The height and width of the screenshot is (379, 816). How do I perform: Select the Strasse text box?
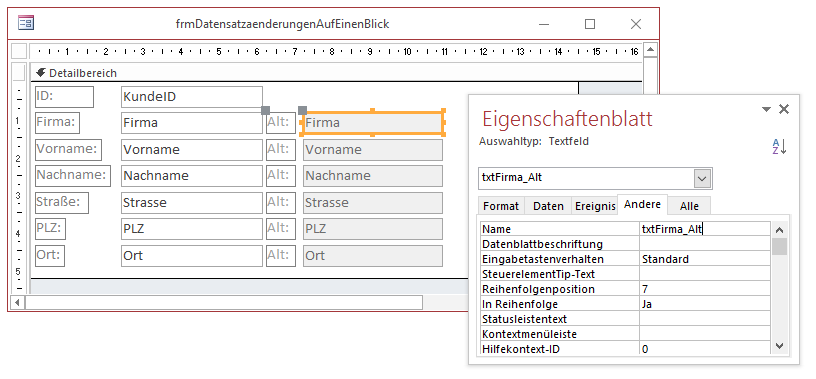click(x=192, y=203)
